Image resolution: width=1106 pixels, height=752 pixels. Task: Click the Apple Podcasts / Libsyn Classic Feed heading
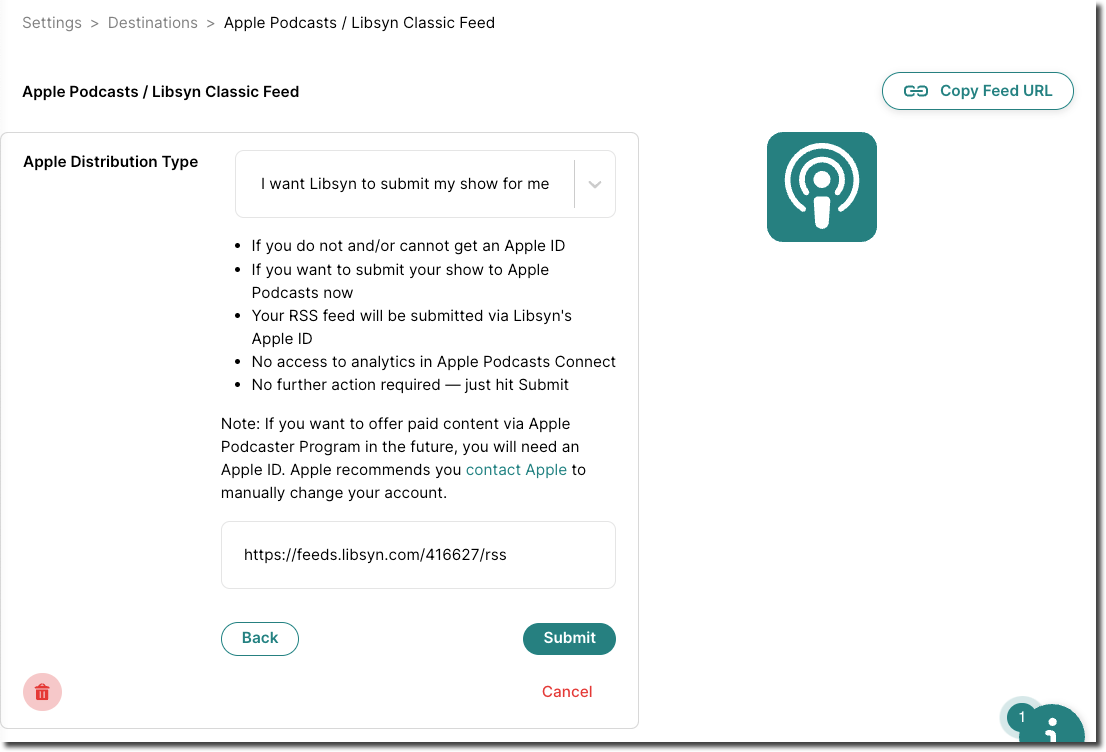[160, 91]
